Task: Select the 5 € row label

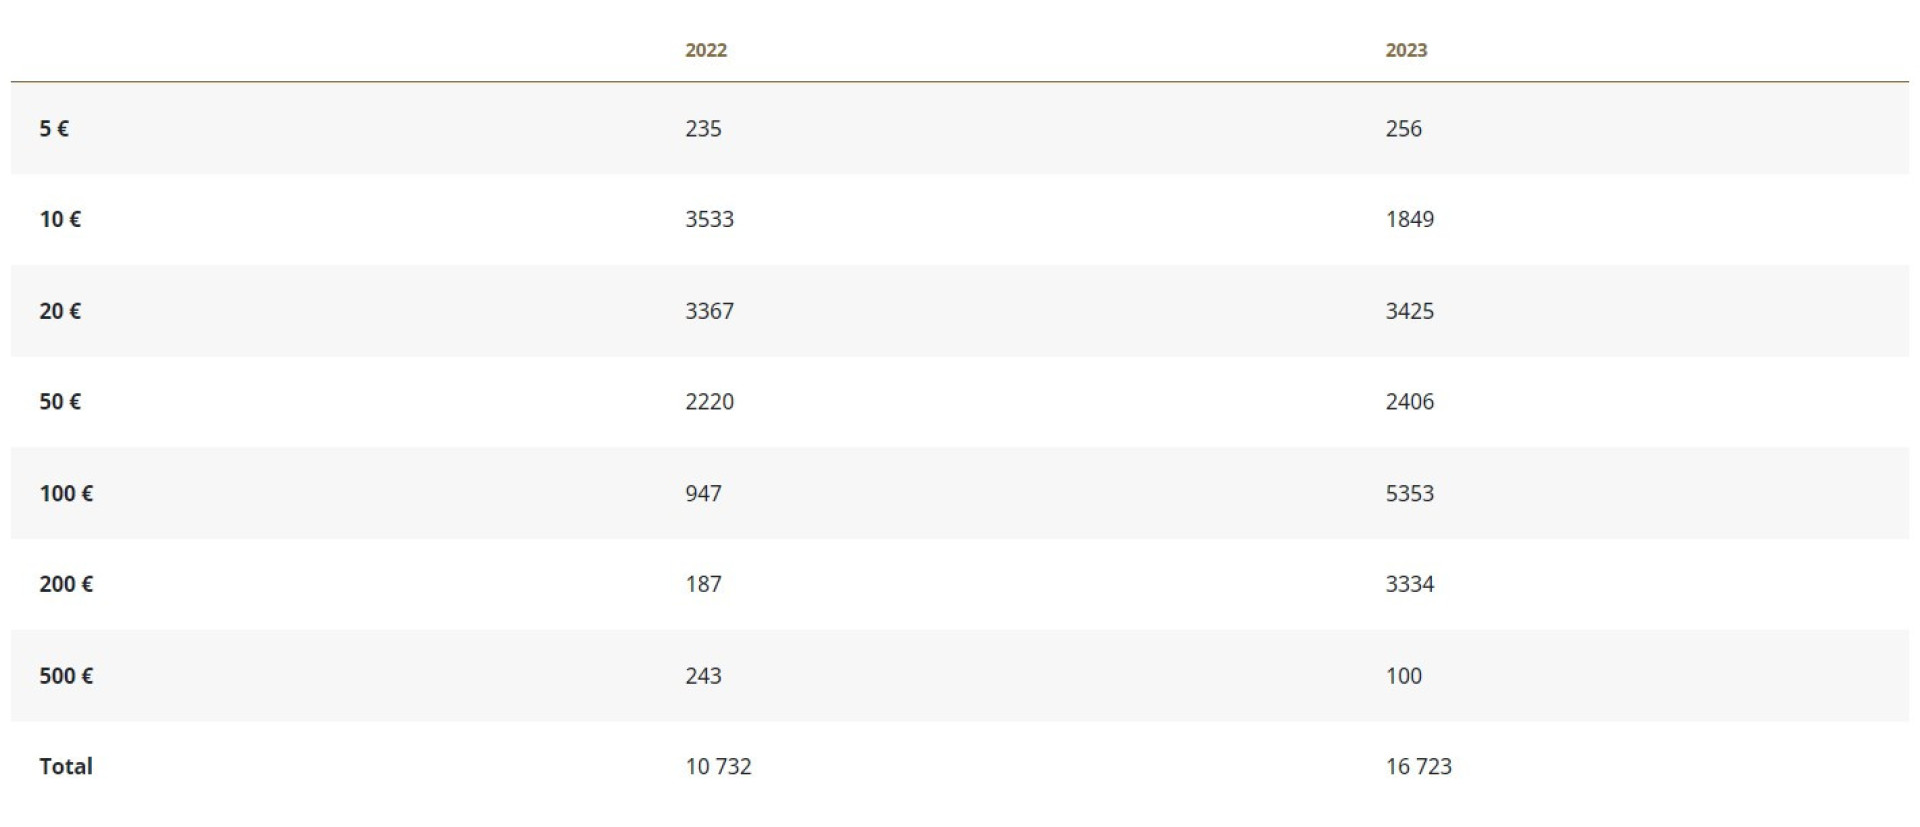Action: [x=54, y=129]
